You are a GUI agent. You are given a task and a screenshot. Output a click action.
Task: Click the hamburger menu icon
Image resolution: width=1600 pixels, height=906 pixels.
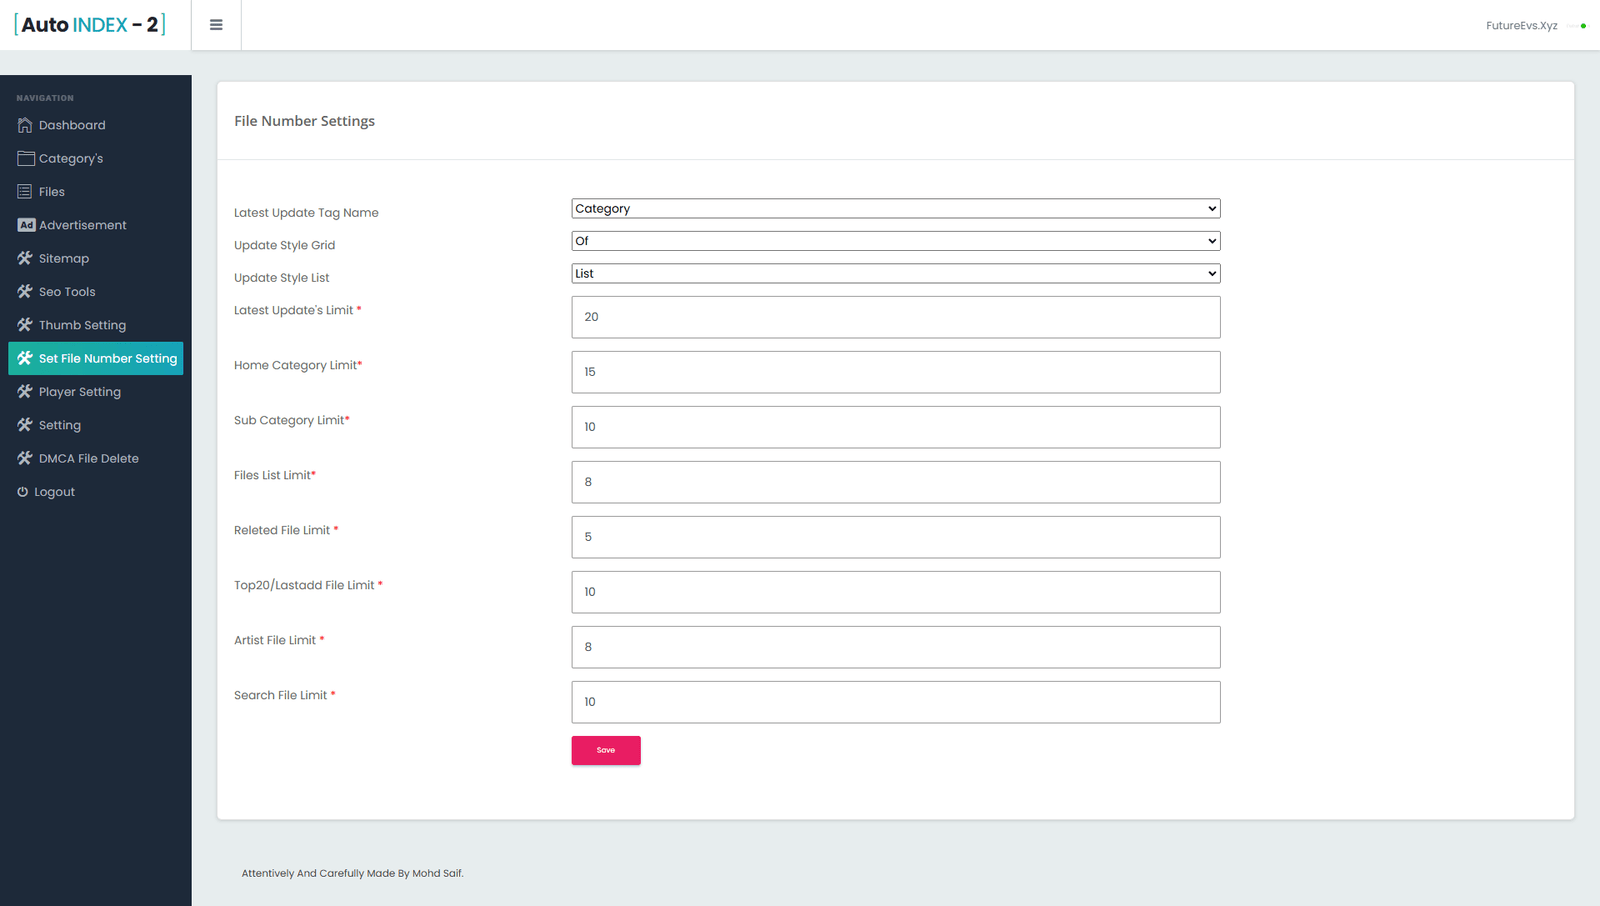pos(216,25)
